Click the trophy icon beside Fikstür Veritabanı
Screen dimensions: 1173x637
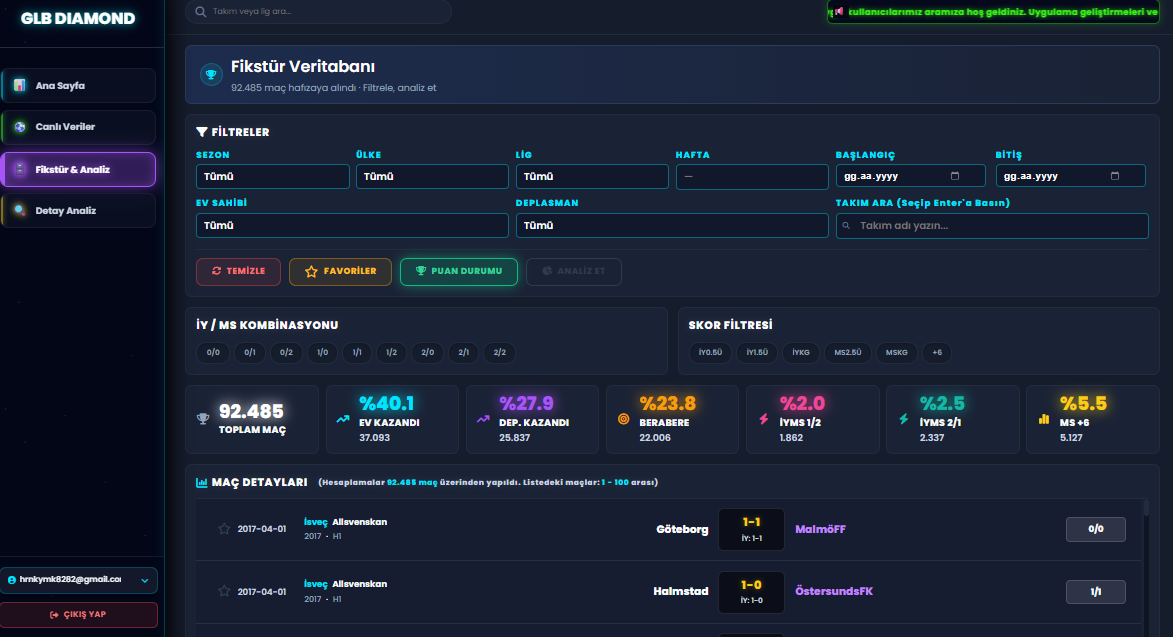coord(211,74)
